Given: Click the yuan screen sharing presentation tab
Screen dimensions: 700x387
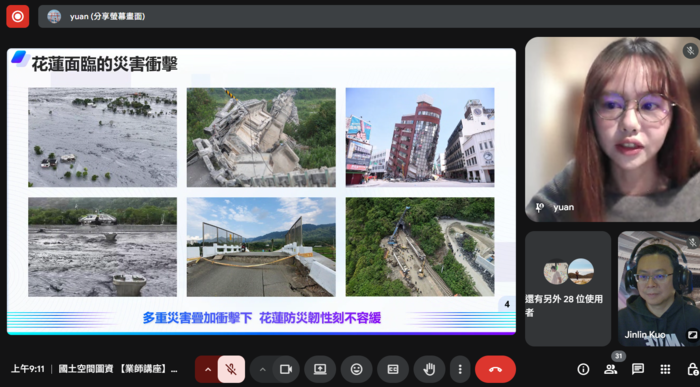Looking at the screenshot, I should tap(369, 17).
